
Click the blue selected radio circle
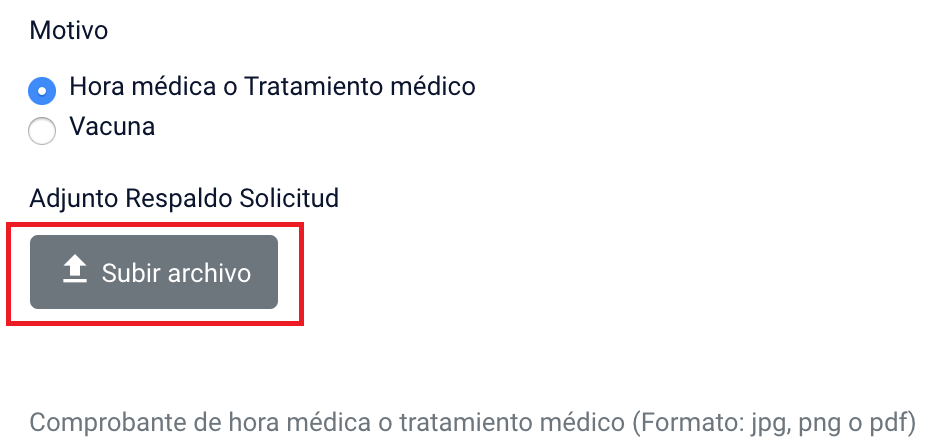42,91
